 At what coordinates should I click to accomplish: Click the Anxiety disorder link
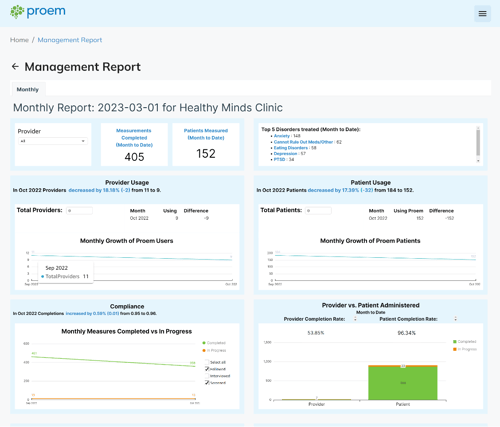coord(282,136)
